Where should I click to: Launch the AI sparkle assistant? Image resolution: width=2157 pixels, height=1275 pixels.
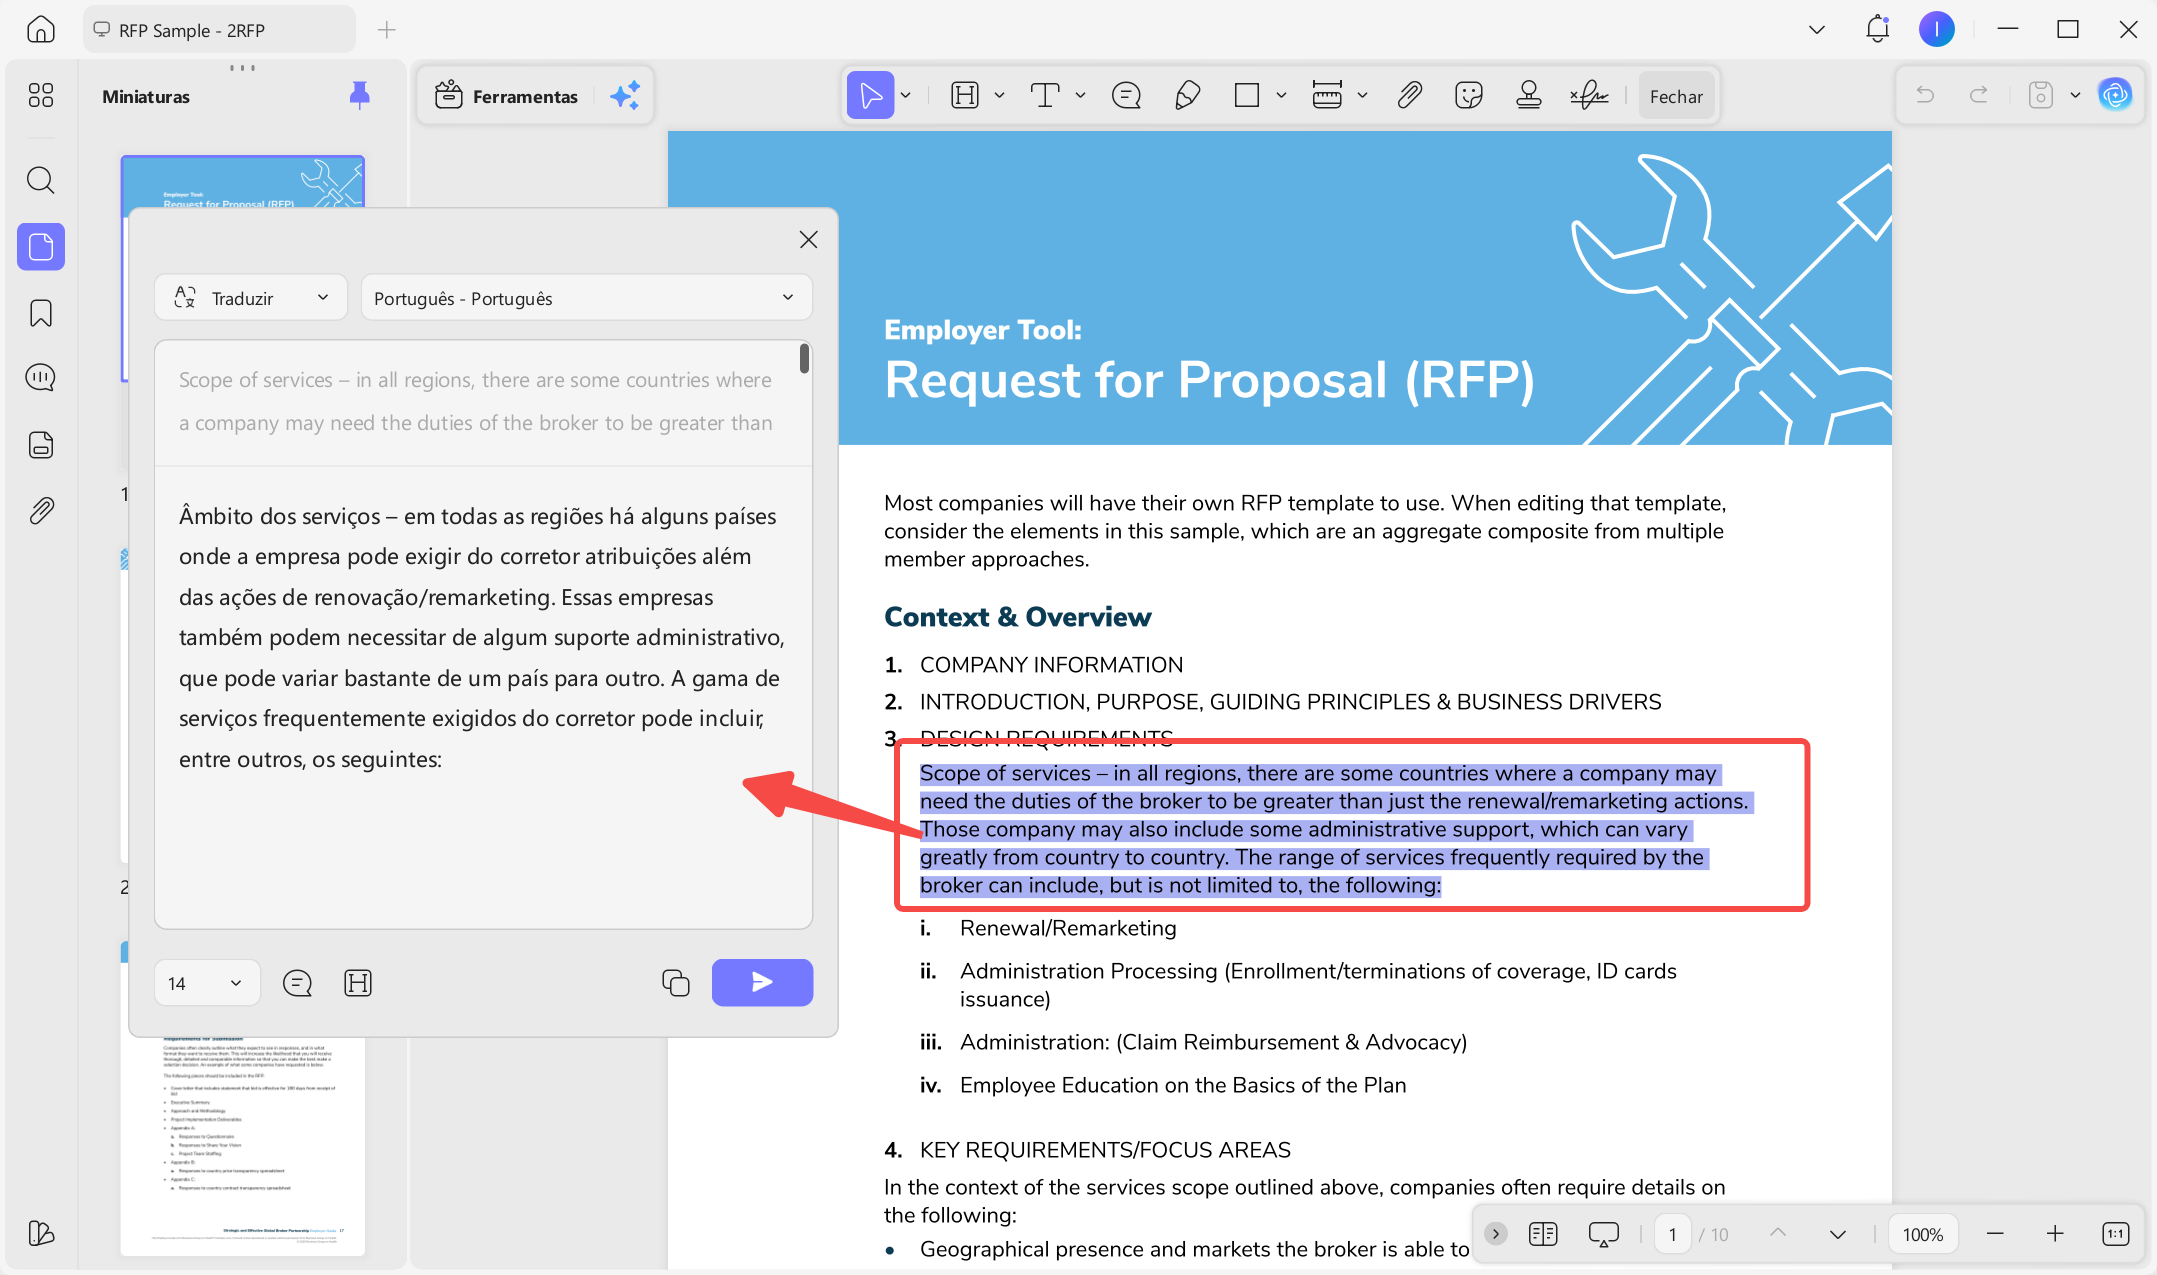tap(626, 96)
